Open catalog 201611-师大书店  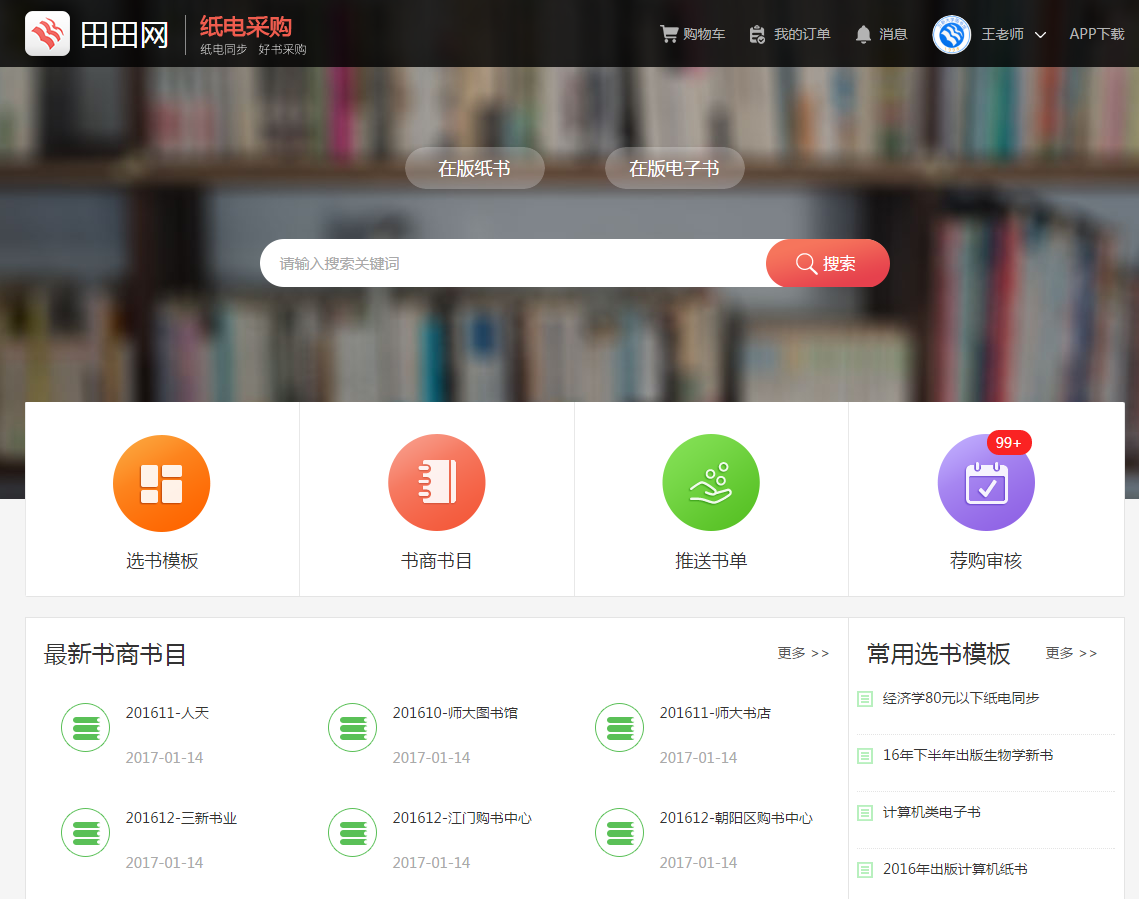tap(715, 712)
